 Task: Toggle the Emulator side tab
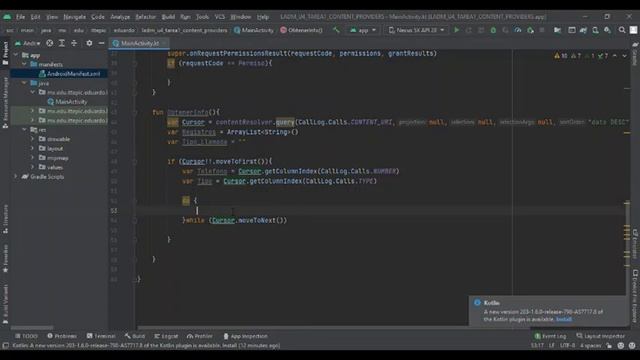(635, 244)
